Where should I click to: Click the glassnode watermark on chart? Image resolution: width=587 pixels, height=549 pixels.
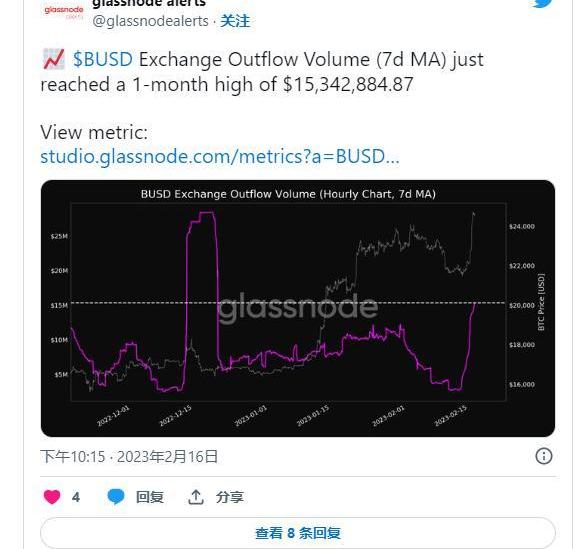click(298, 308)
